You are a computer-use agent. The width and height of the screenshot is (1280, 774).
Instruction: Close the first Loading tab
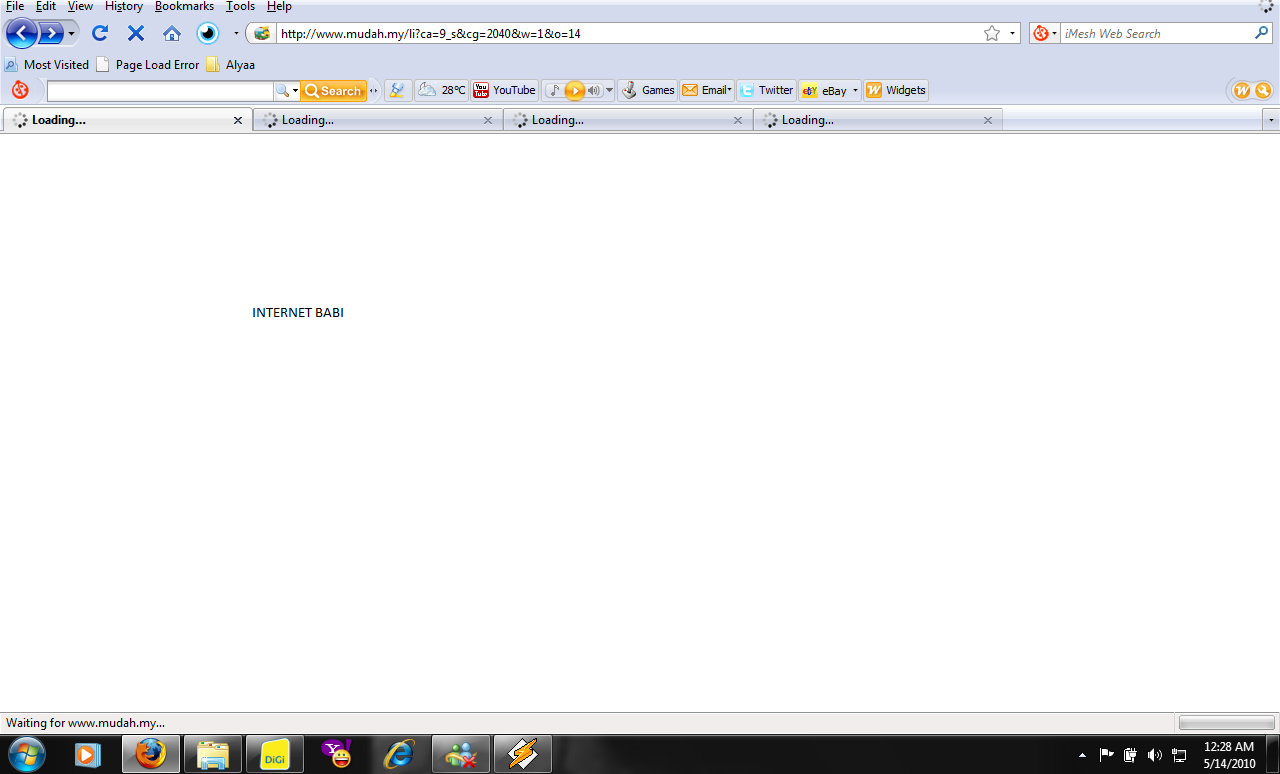point(238,120)
